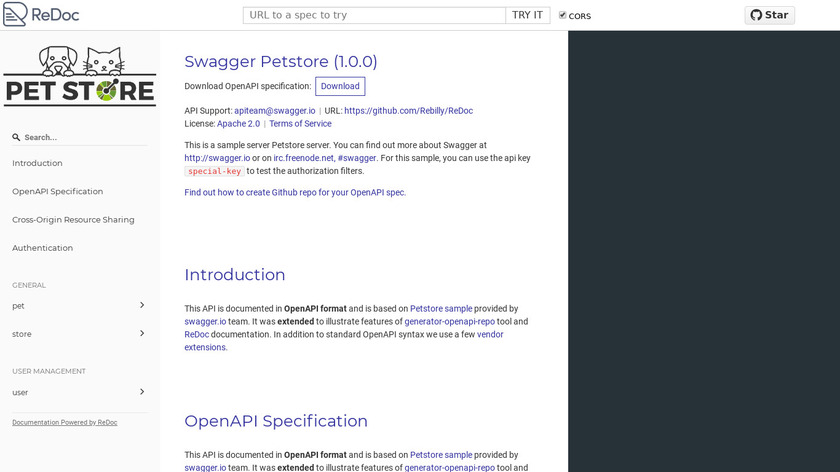The image size is (840, 472).
Task: Open Introduction in the sidebar menu
Action: click(37, 163)
